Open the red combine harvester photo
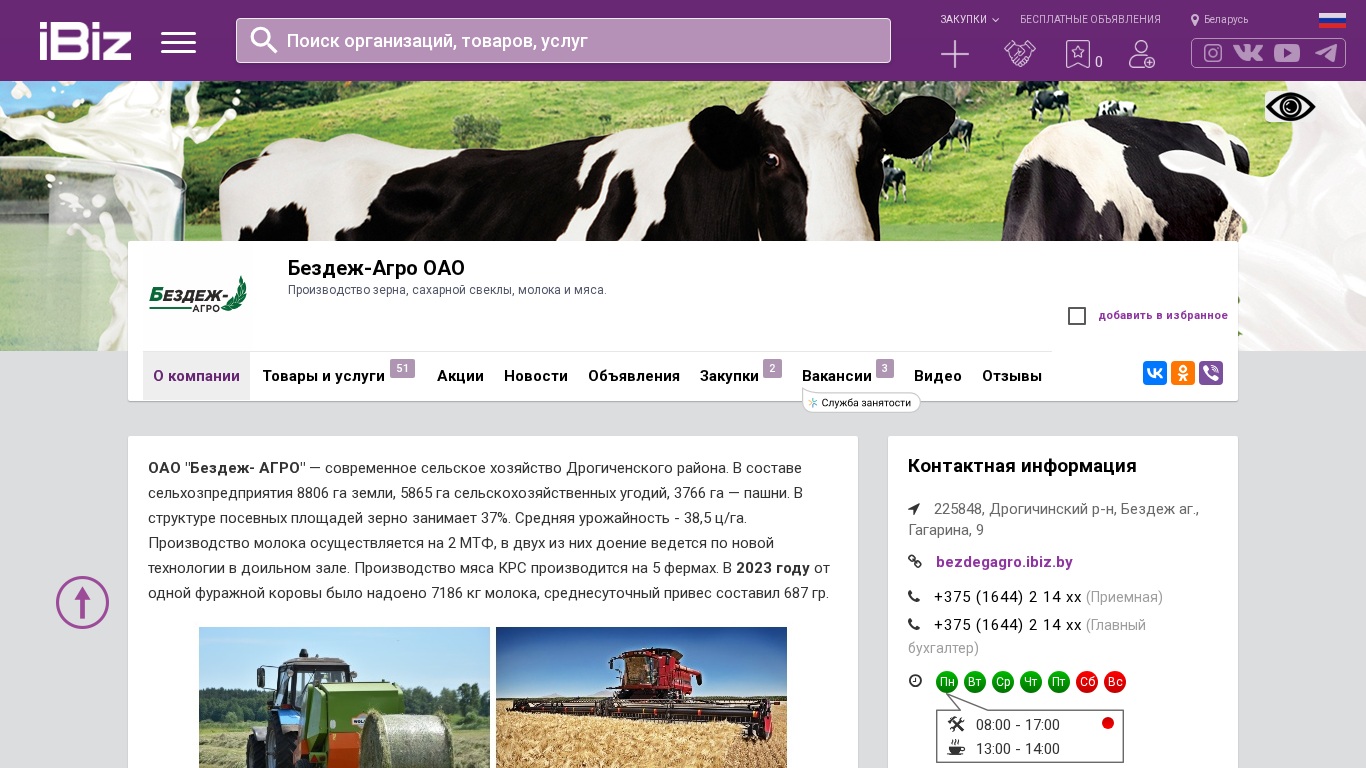This screenshot has height=768, width=1366. (641, 697)
